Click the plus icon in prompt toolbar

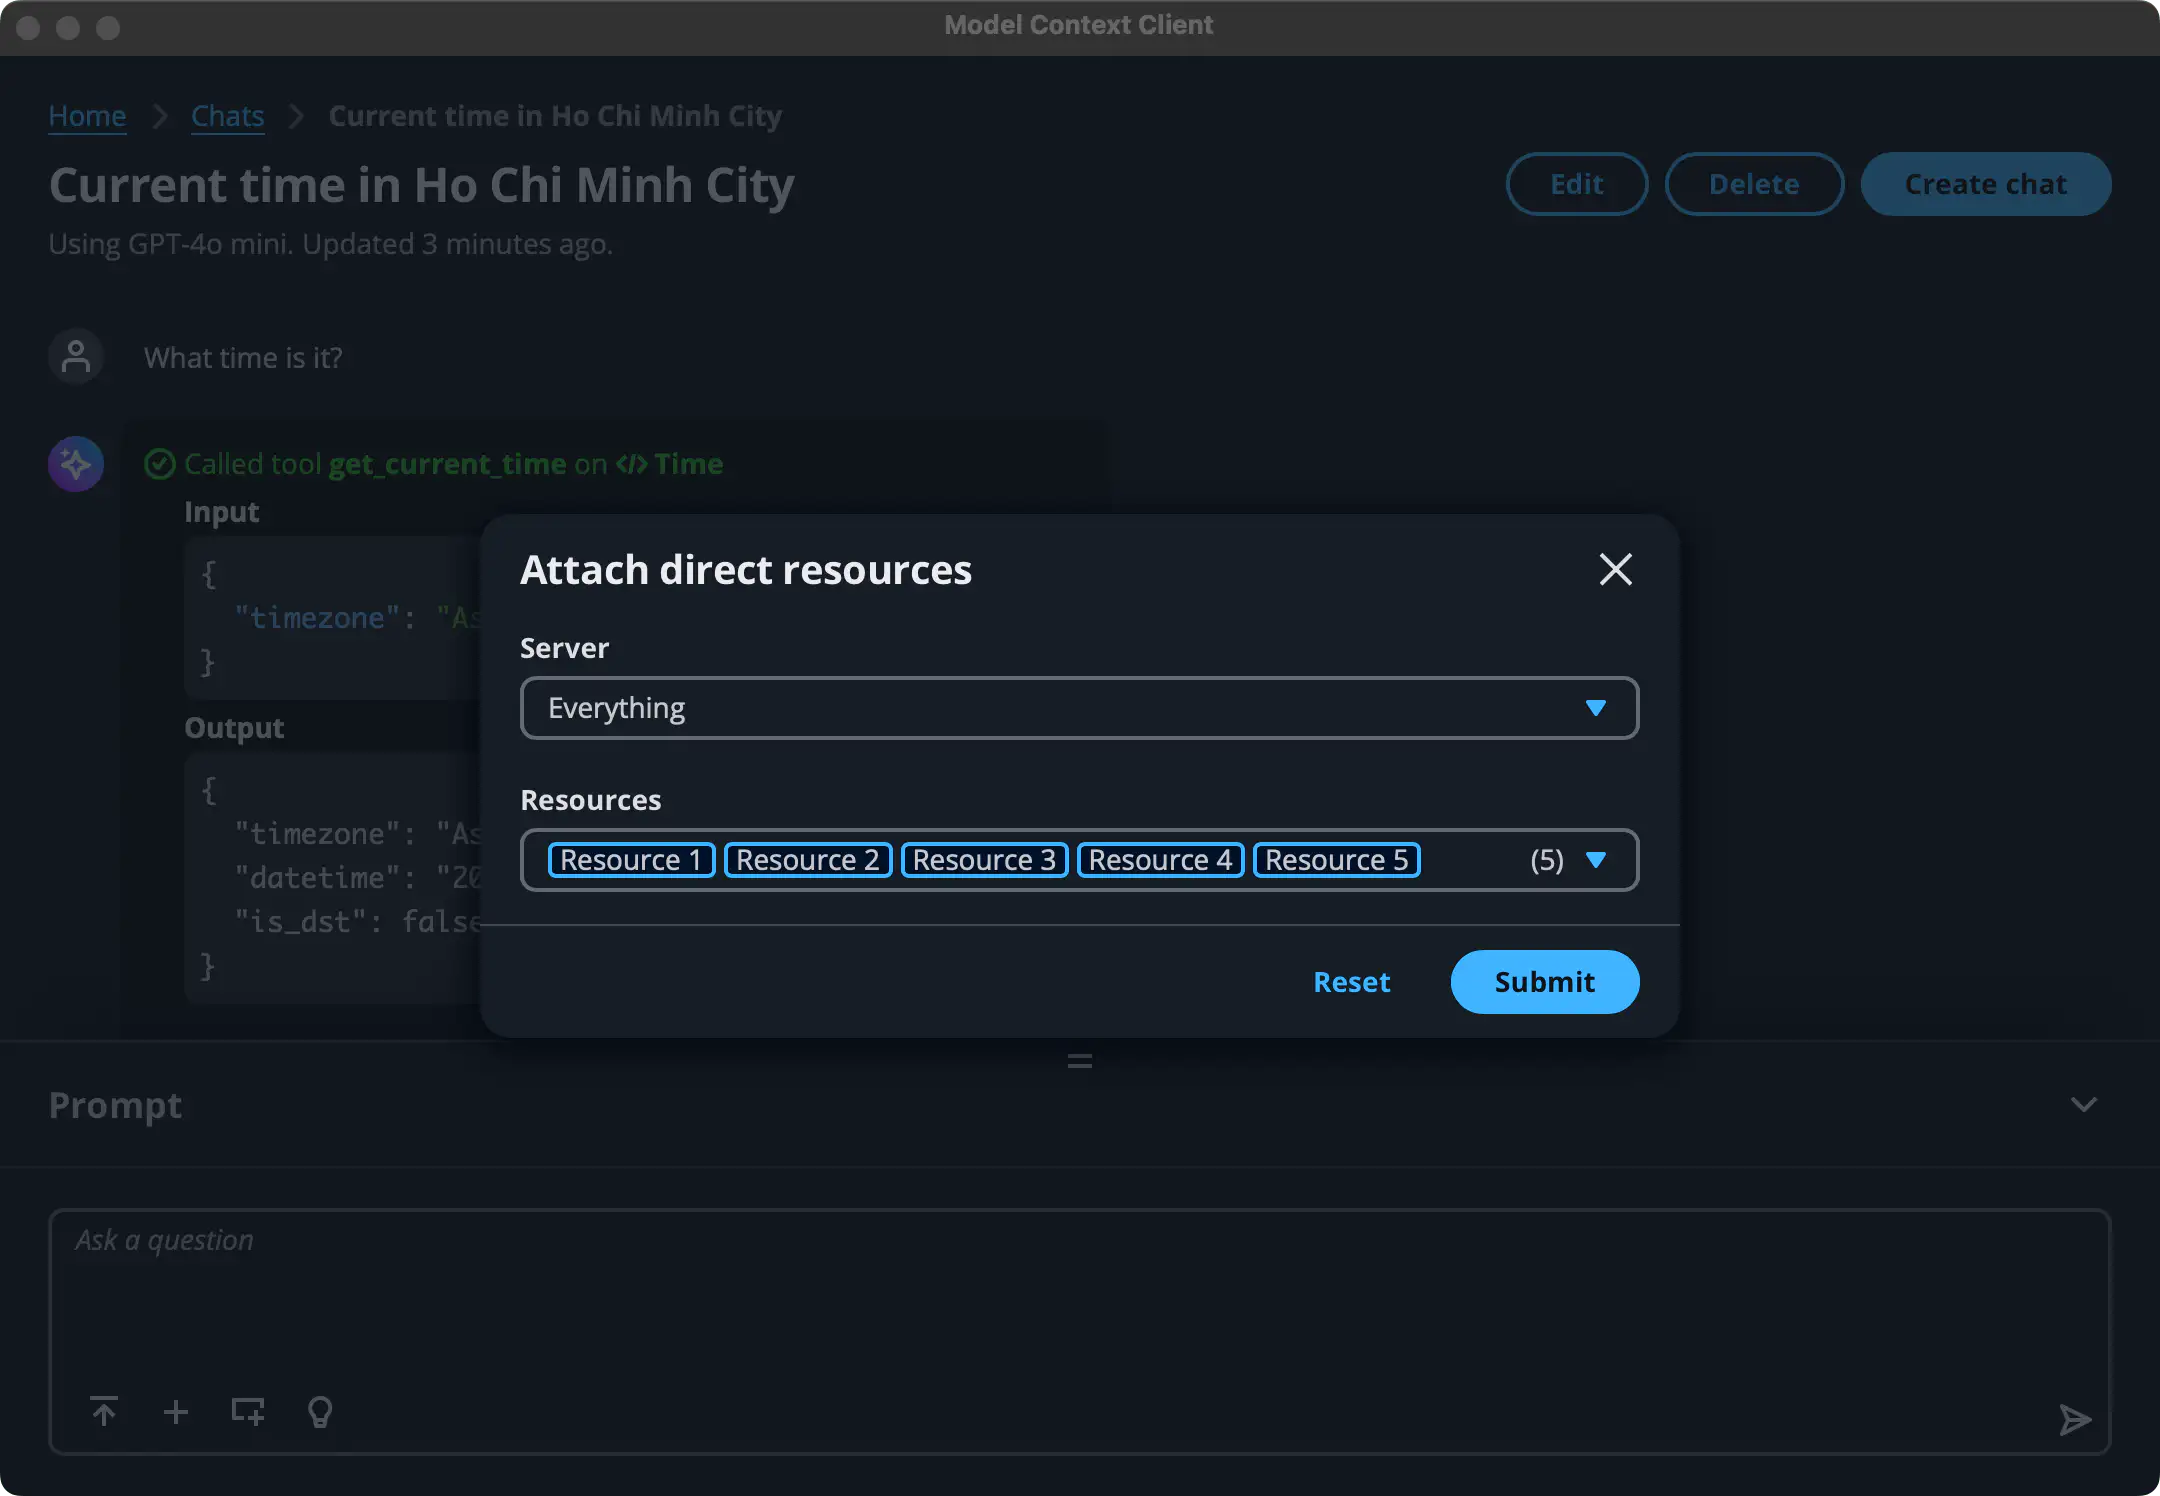pos(176,1411)
